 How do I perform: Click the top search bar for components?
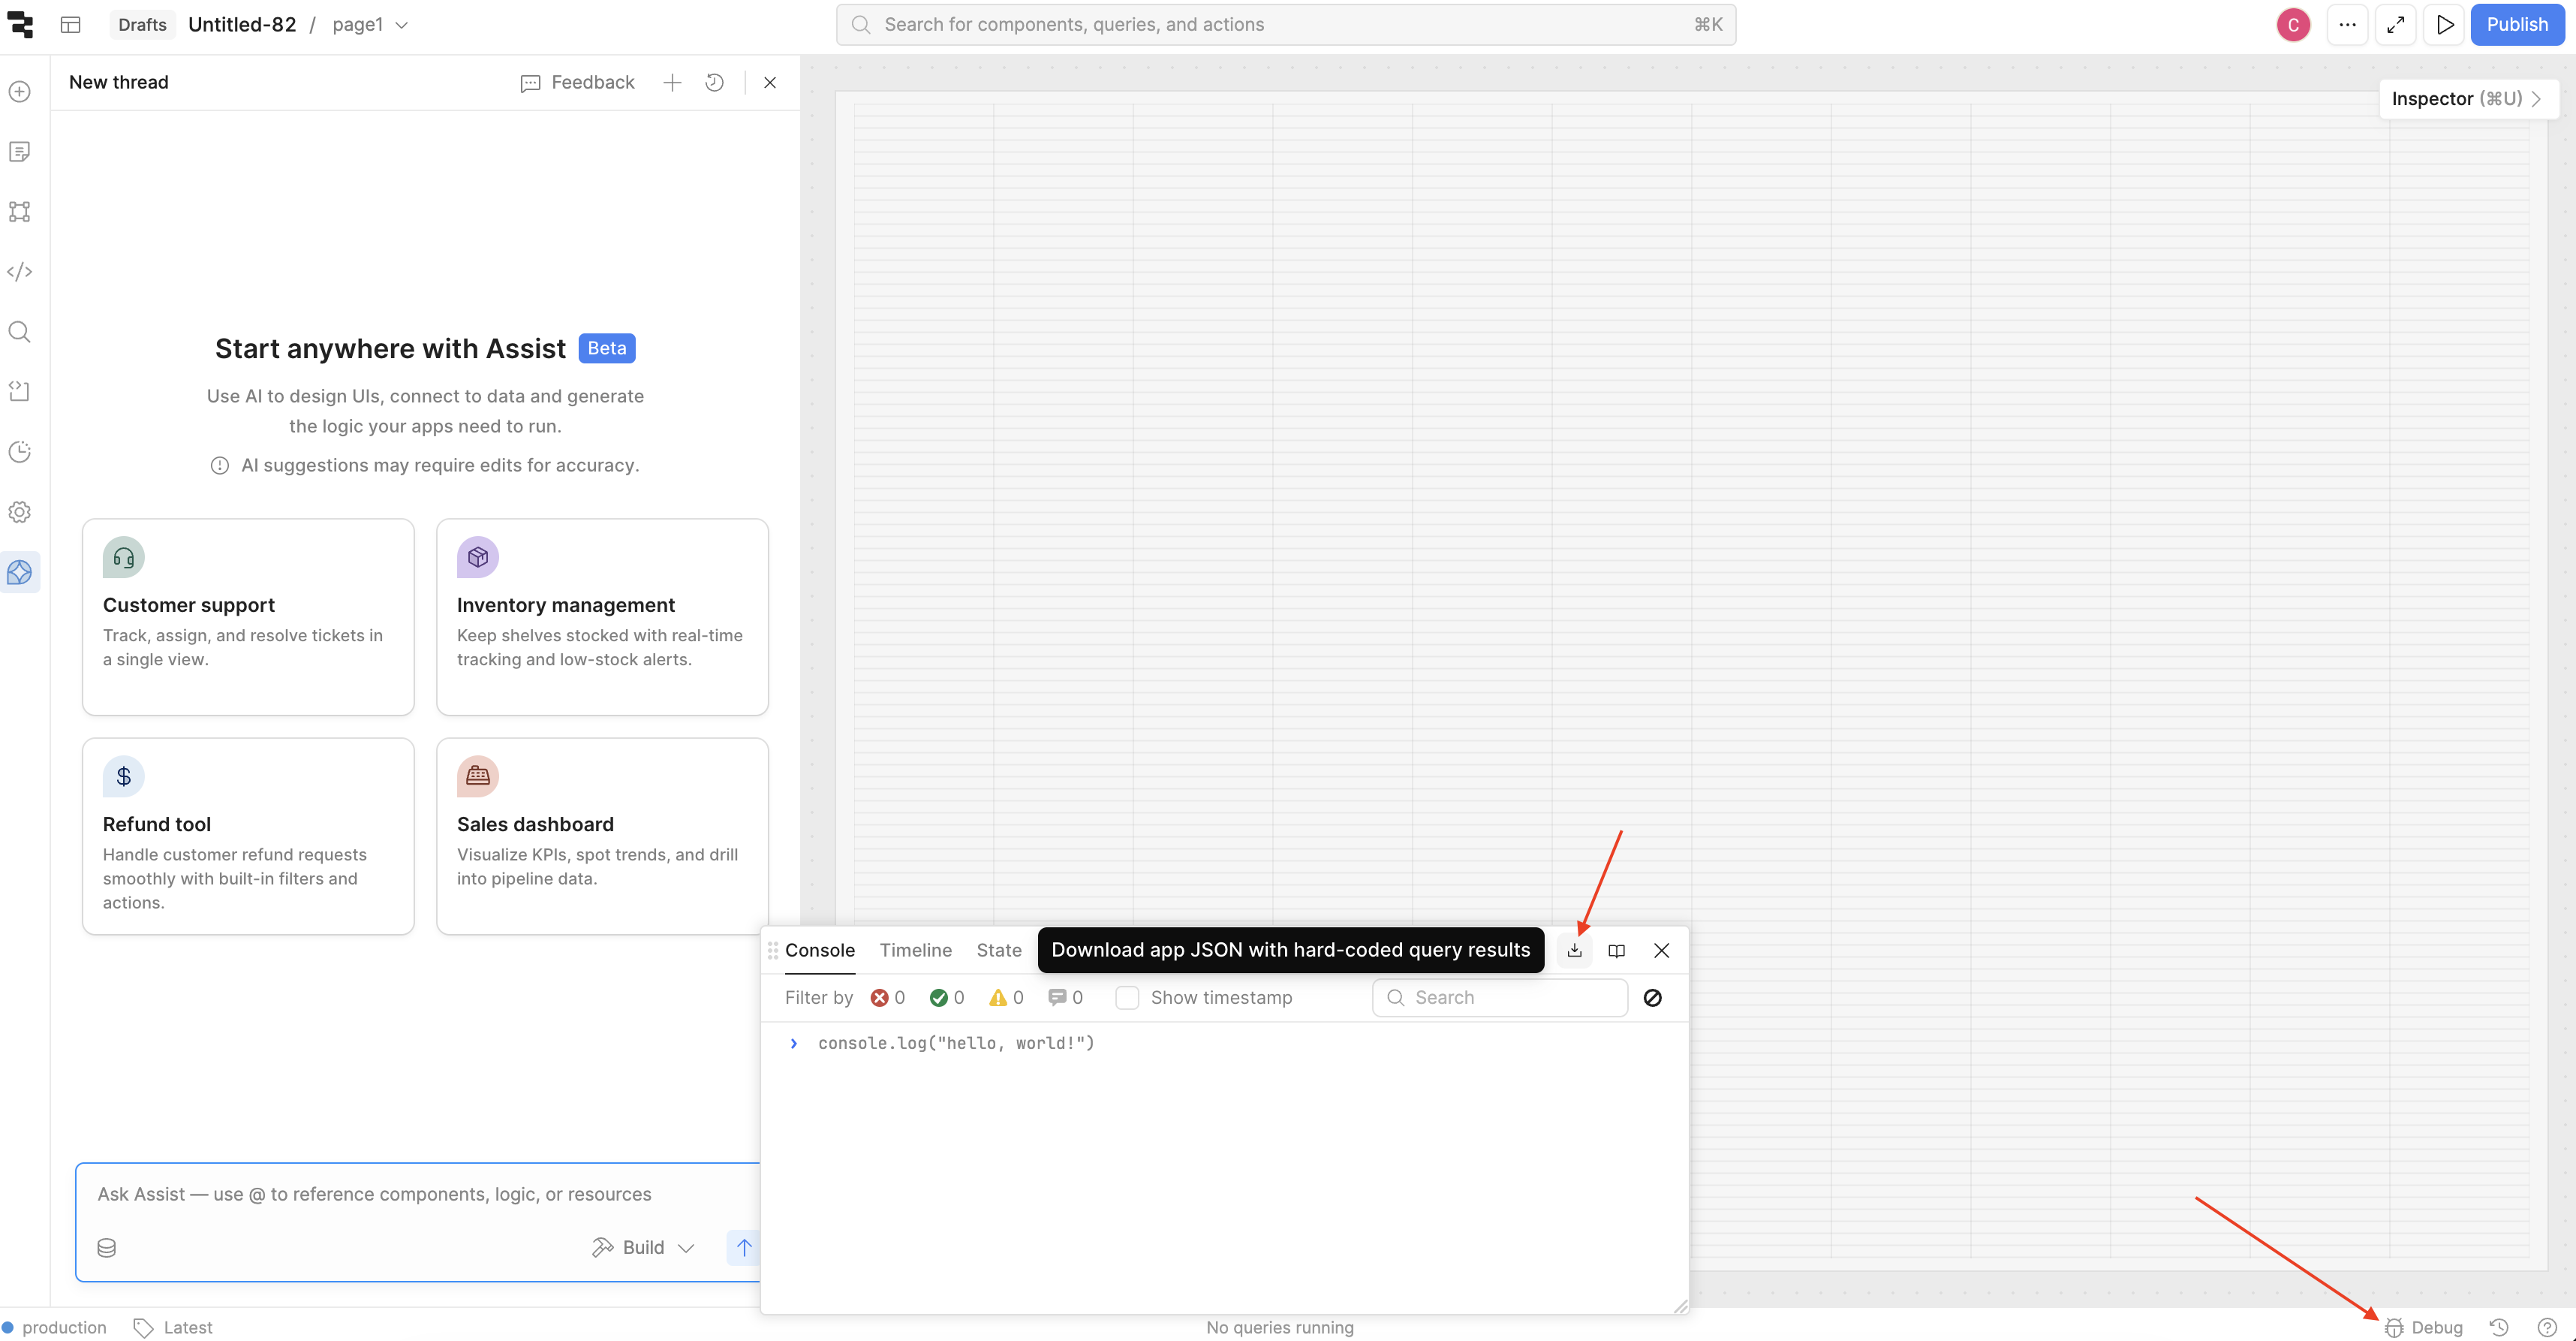(x=1286, y=25)
